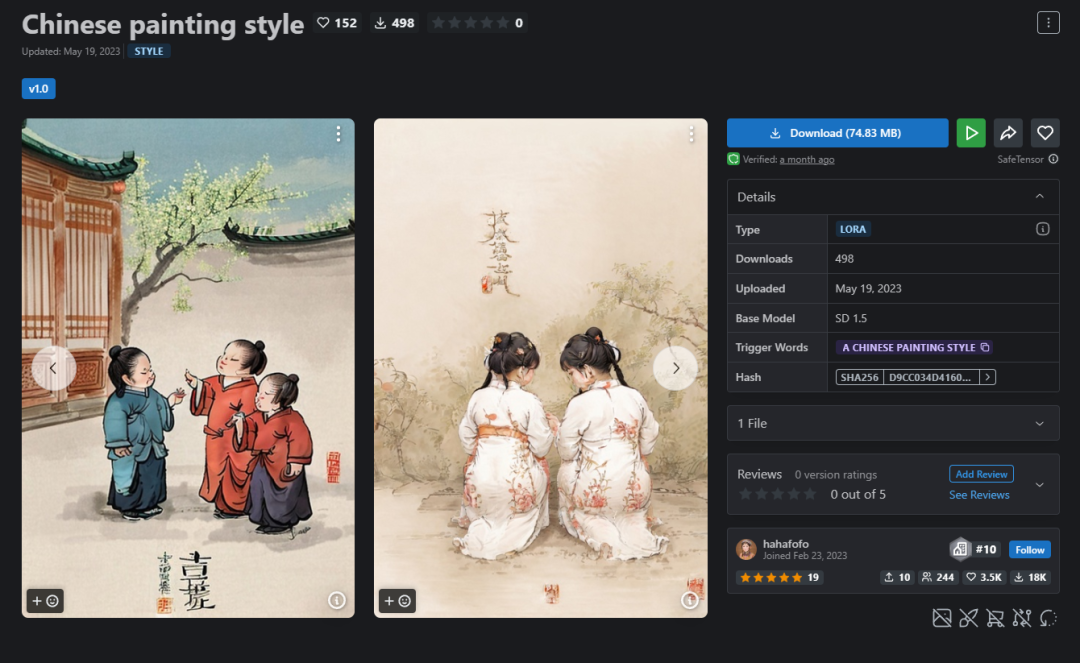Click the crossed-out brush permission icon
This screenshot has width=1080, height=663.
968,618
